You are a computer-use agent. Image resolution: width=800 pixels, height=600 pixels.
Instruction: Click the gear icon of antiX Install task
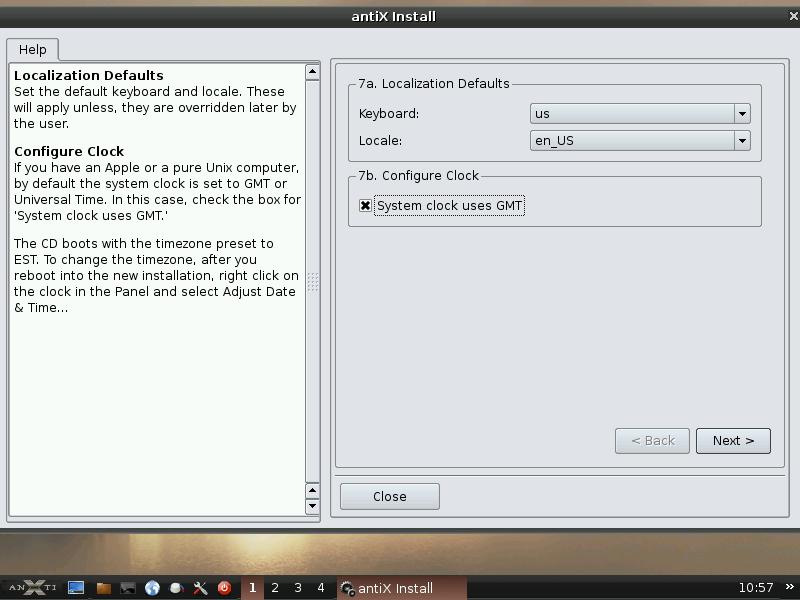pyautogui.click(x=347, y=588)
